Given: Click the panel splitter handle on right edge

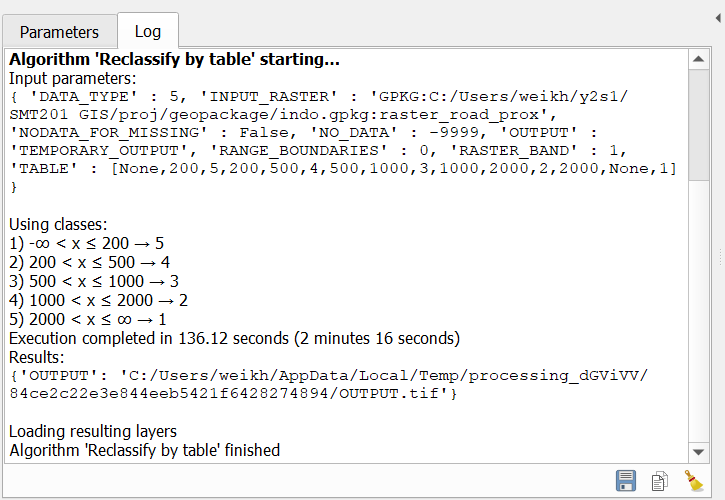Looking at the screenshot, I should click(721, 257).
